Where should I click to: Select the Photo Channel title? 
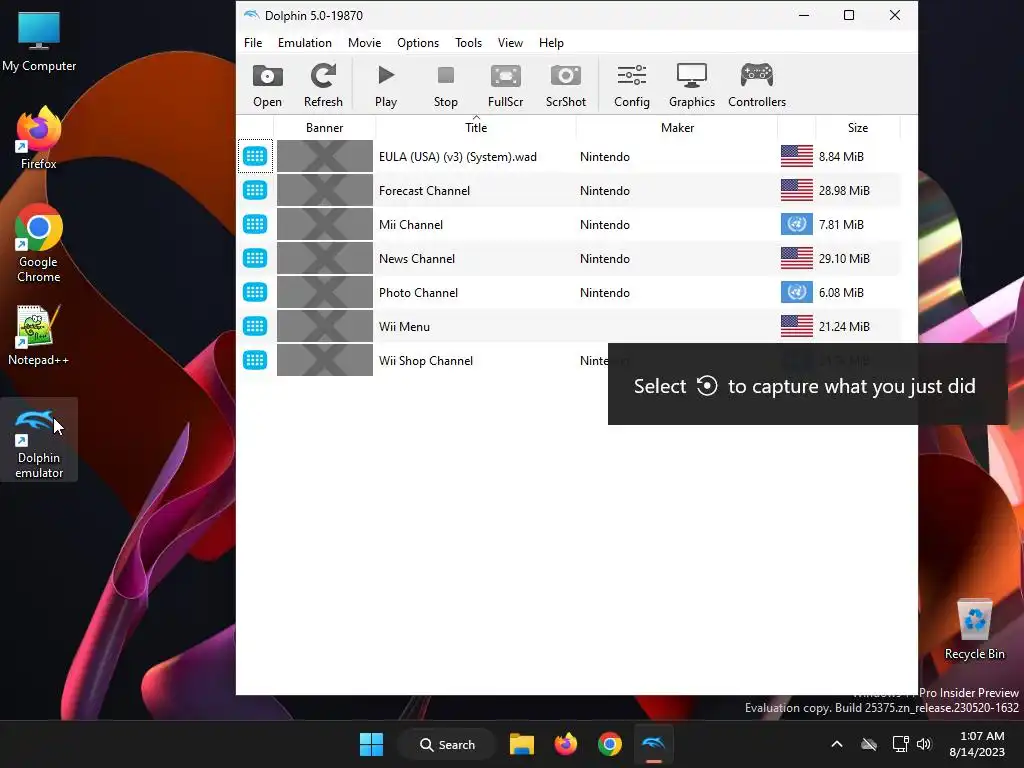click(x=418, y=293)
